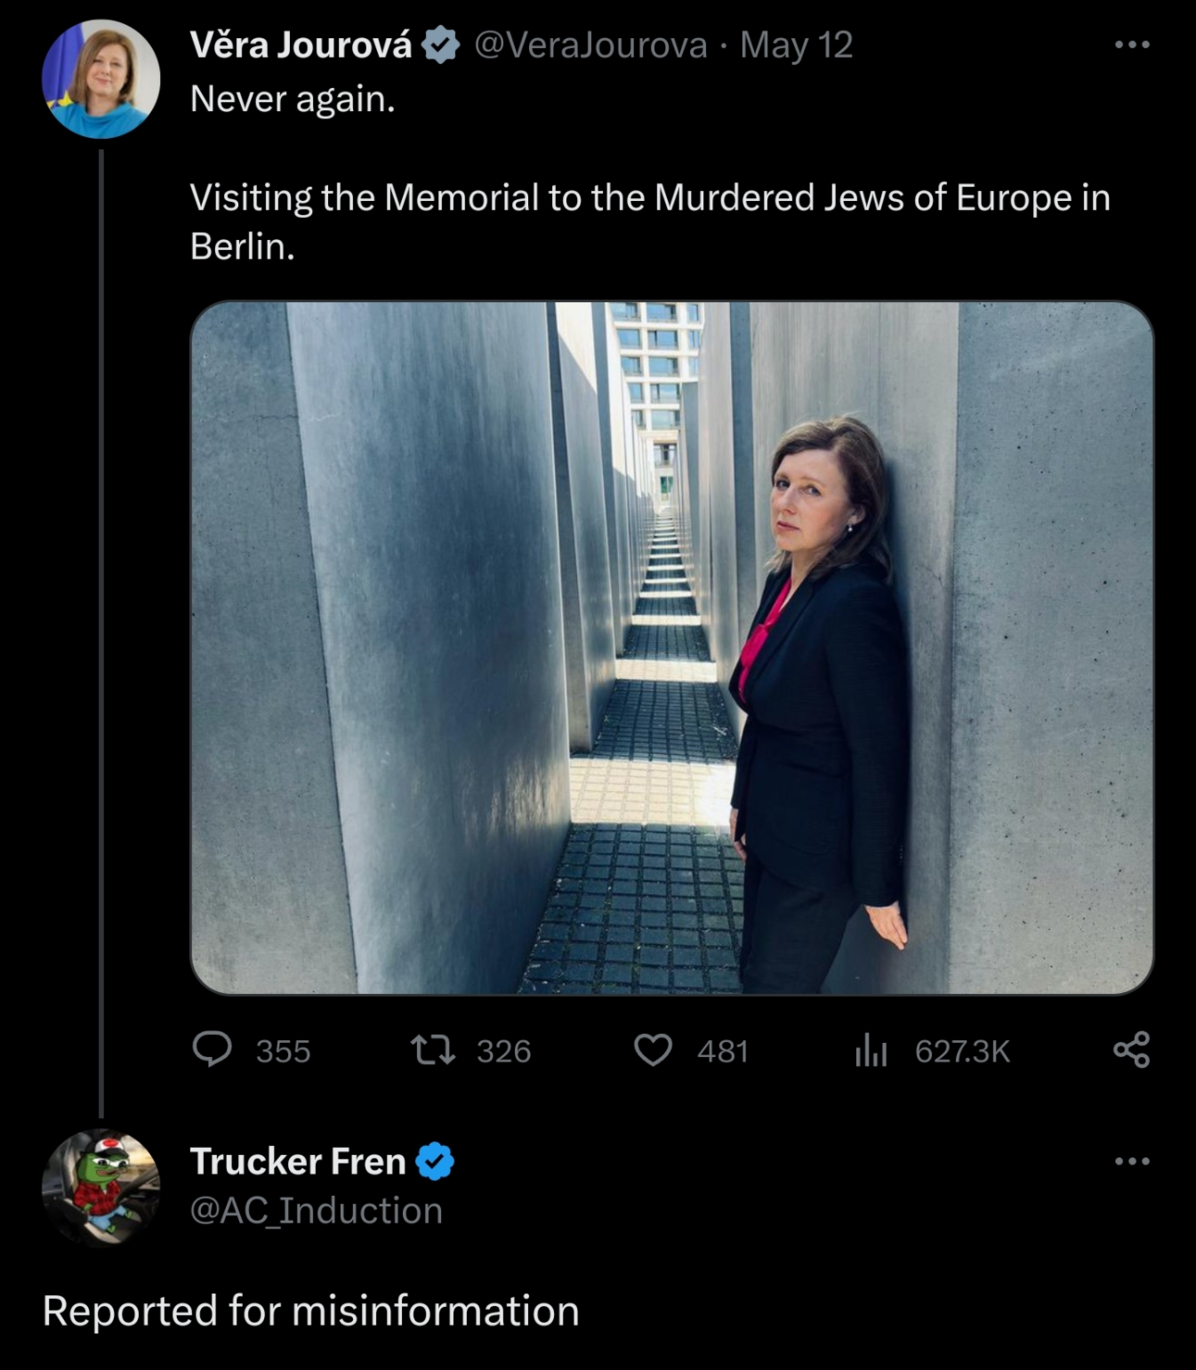The height and width of the screenshot is (1370, 1196).
Task: Click the reply speech bubble icon
Action: pos(212,1050)
